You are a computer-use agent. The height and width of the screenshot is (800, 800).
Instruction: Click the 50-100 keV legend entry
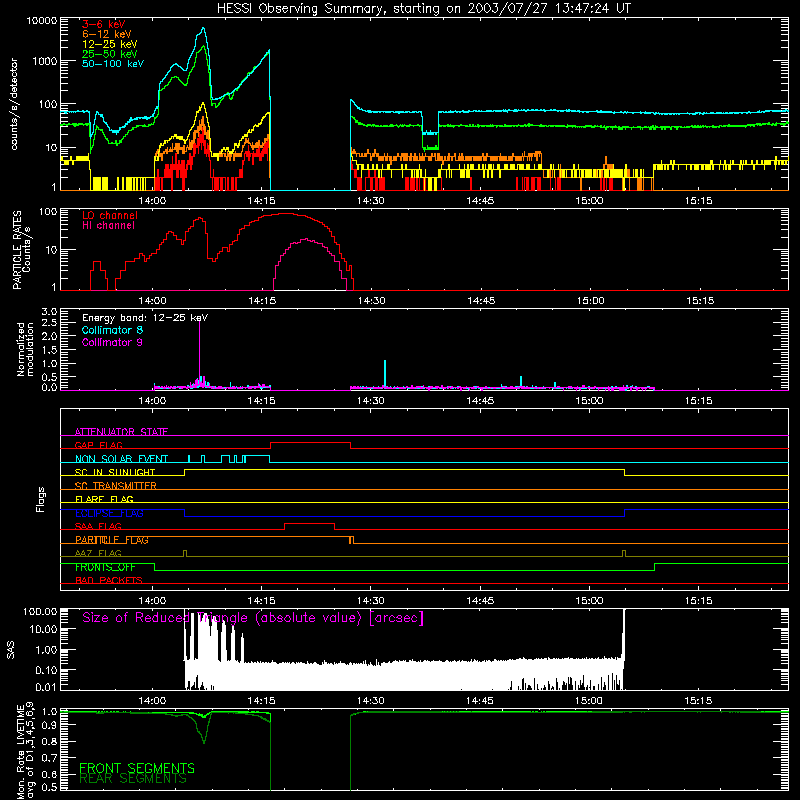[x=113, y=64]
